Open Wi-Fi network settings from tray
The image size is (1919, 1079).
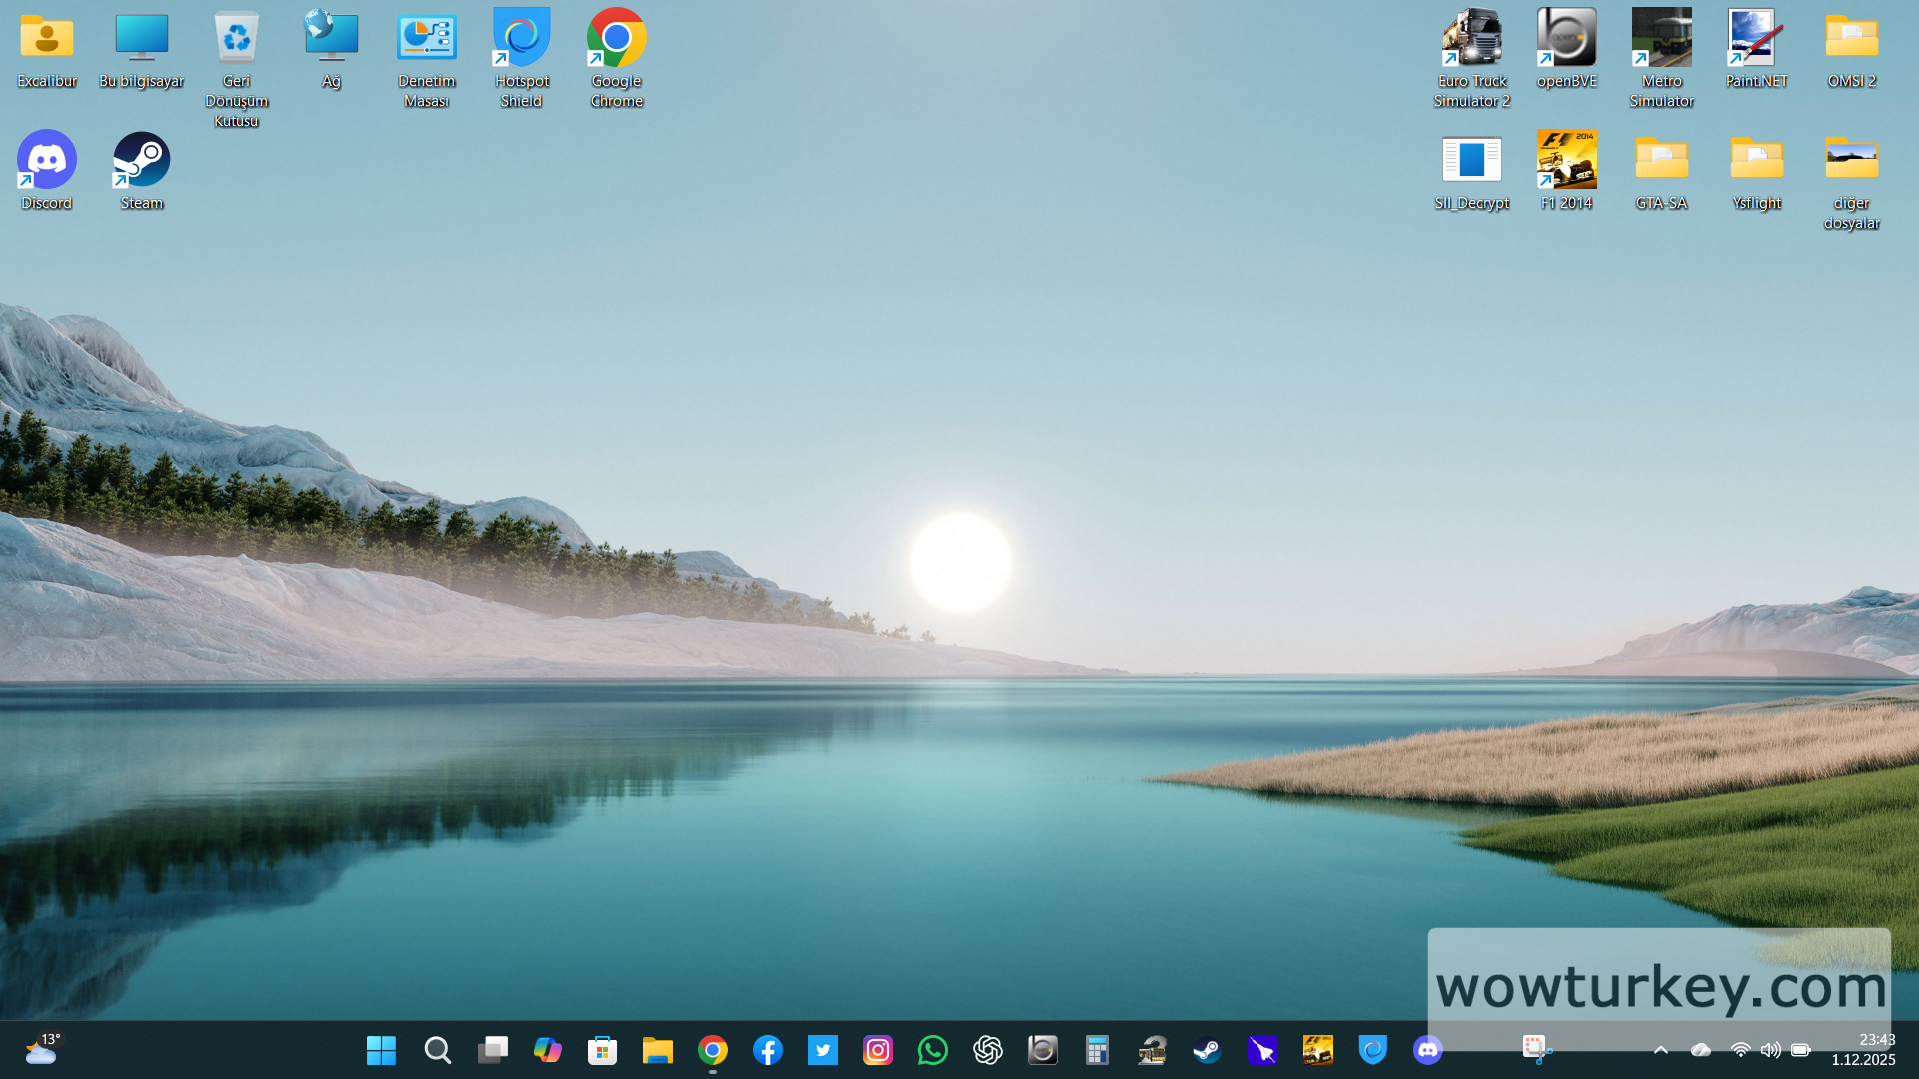(1740, 1050)
